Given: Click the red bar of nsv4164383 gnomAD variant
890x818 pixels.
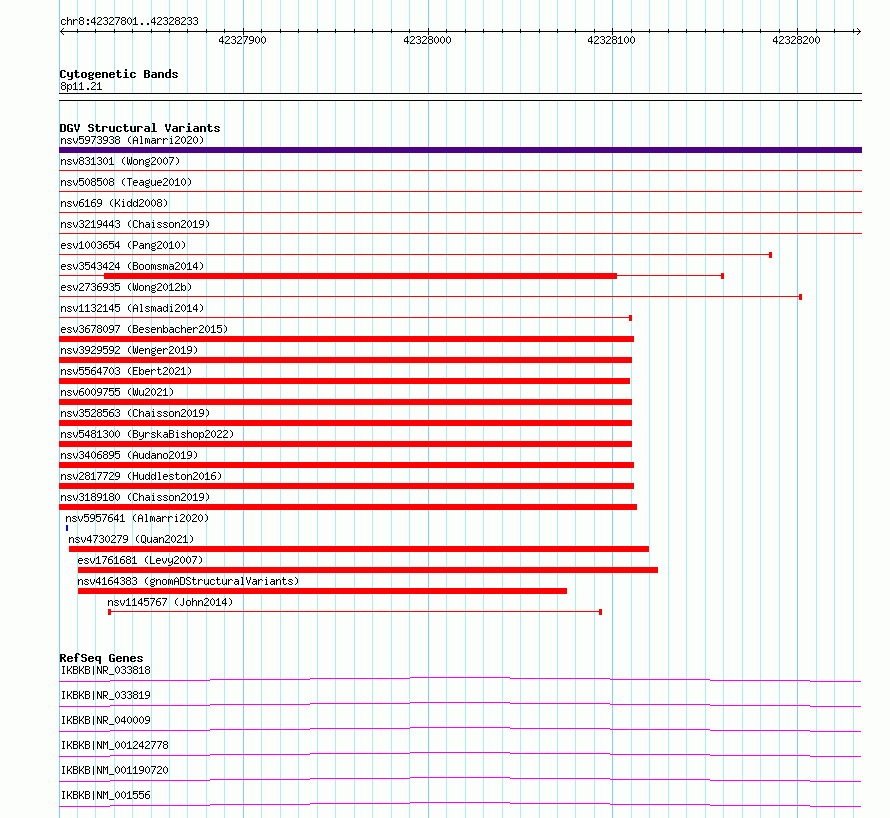Looking at the screenshot, I should tap(322, 591).
